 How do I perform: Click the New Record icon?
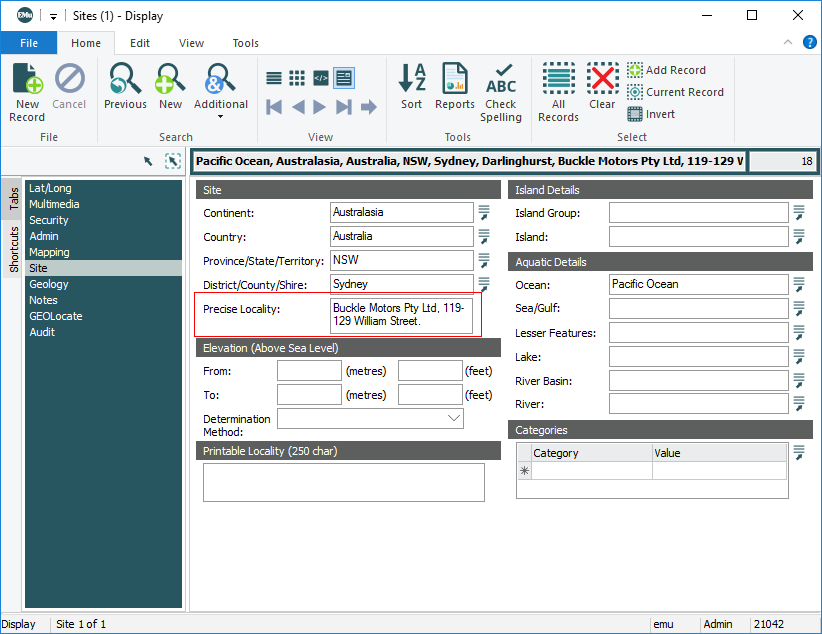(27, 90)
